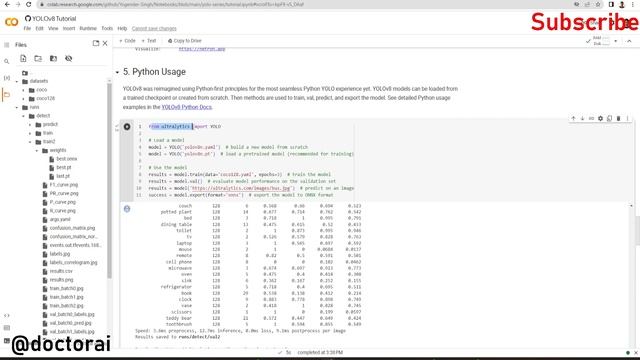640x360 pixels.
Task: Open the YOLOv8 Python Docs link
Action: [x=187, y=107]
